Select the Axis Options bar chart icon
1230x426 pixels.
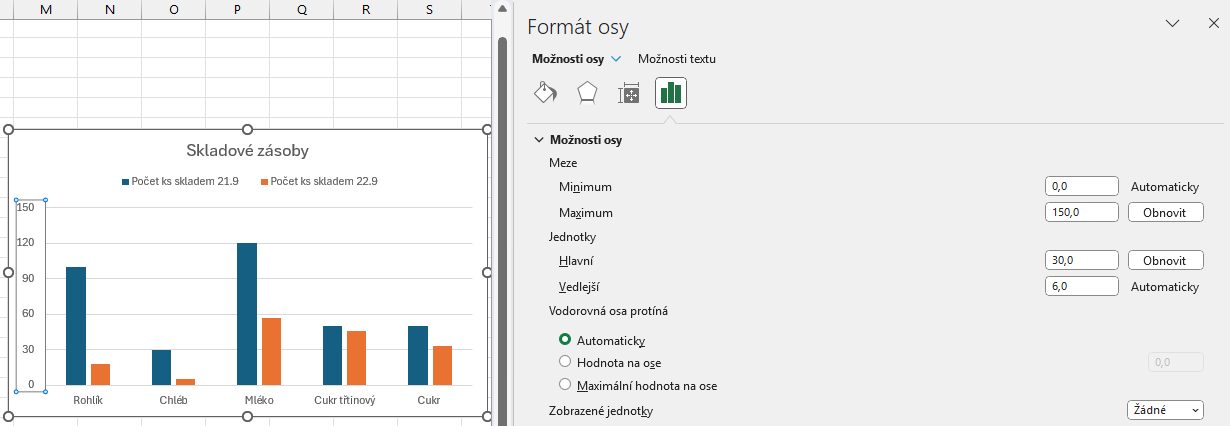pos(671,94)
